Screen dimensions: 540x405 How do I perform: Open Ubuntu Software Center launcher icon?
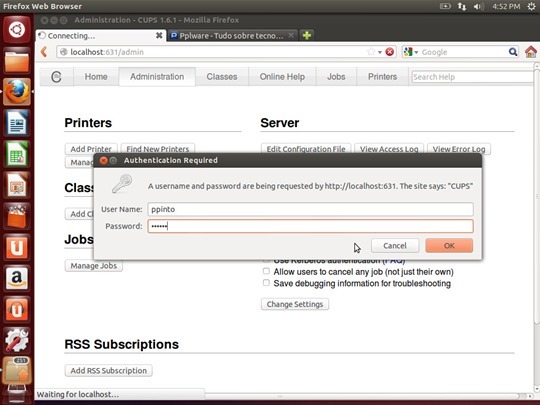point(17,216)
